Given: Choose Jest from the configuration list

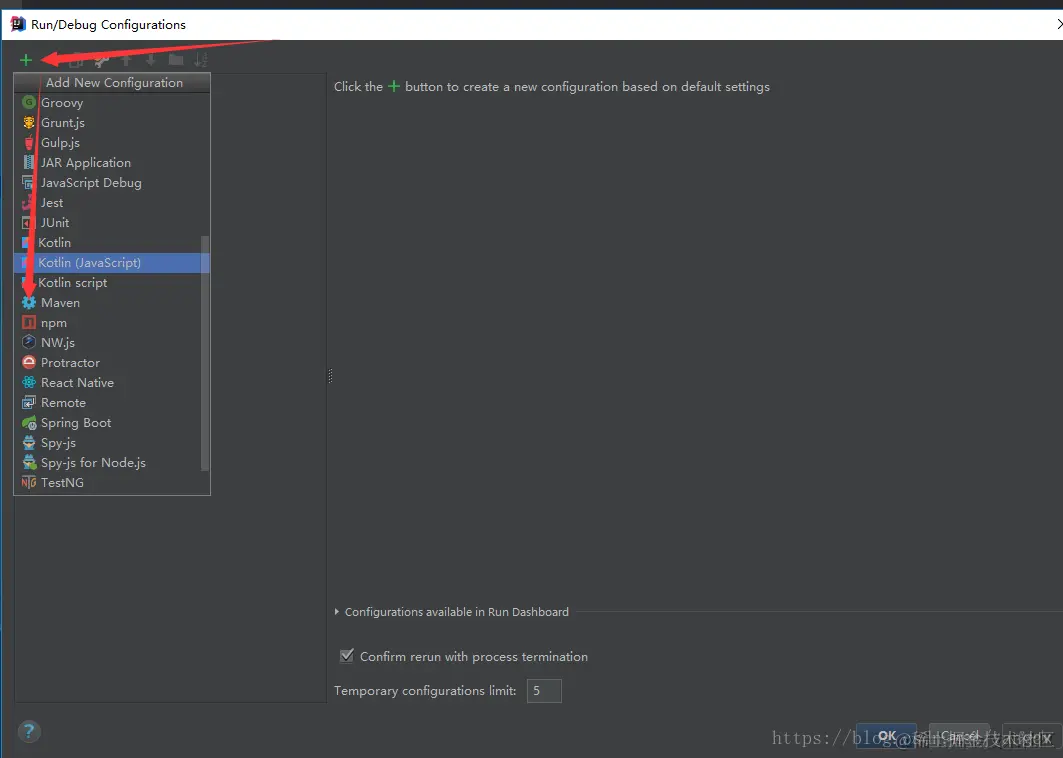Looking at the screenshot, I should [x=112, y=203].
